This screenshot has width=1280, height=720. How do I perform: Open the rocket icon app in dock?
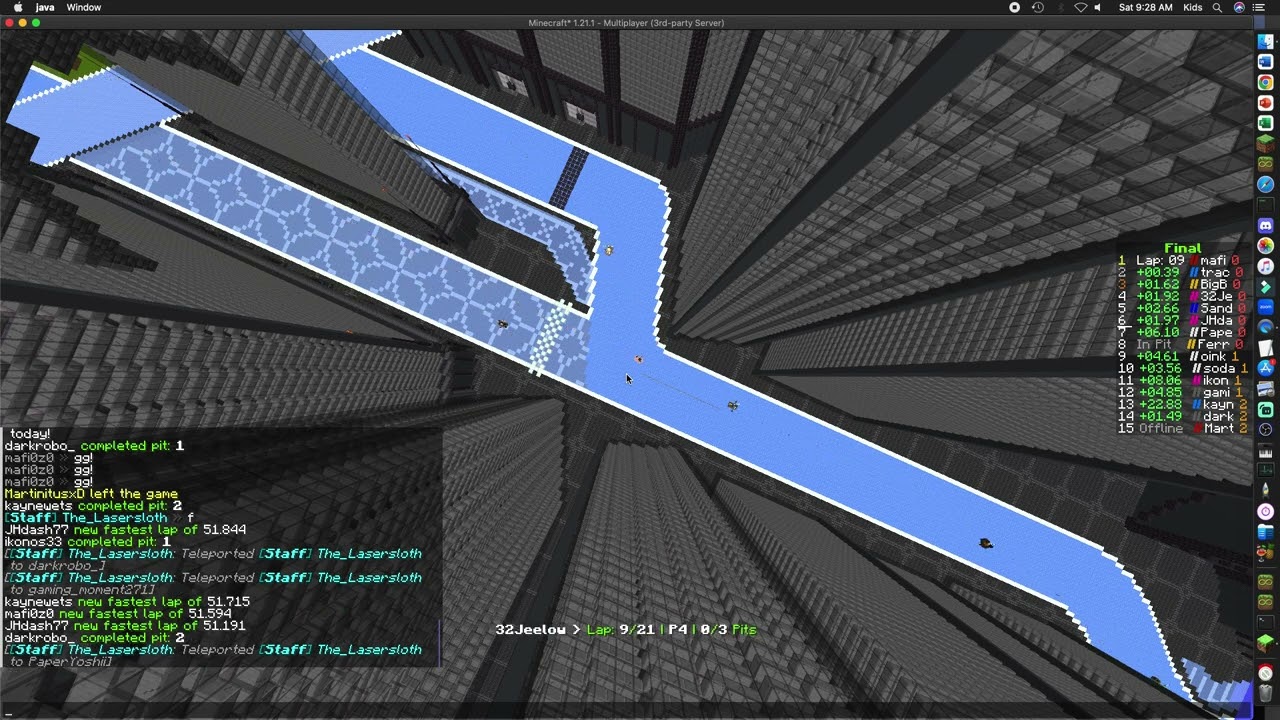tap(1265, 490)
